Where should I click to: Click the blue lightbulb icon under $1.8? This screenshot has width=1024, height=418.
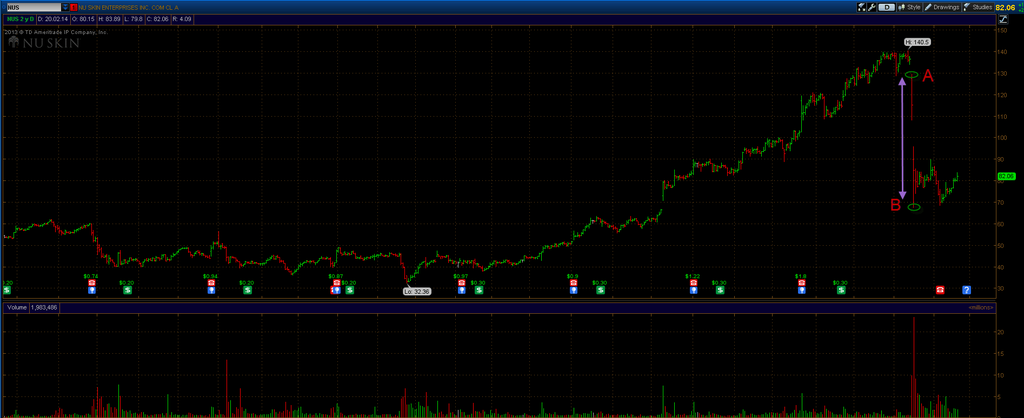click(801, 290)
